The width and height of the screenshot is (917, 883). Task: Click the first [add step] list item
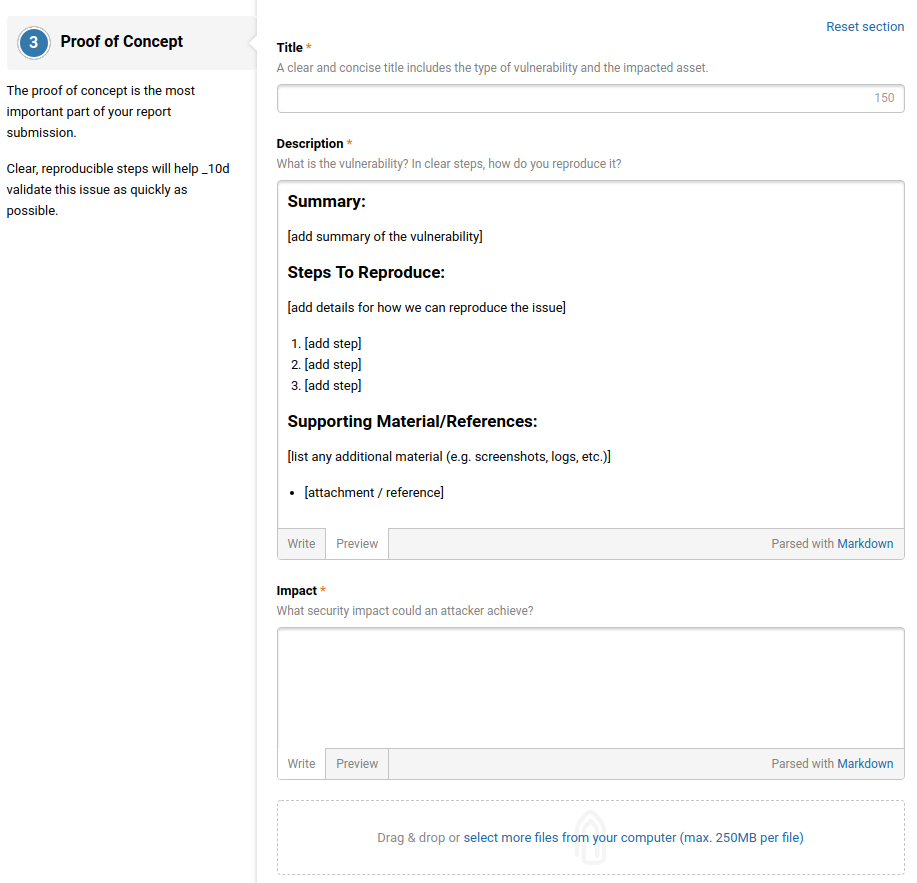pos(332,343)
